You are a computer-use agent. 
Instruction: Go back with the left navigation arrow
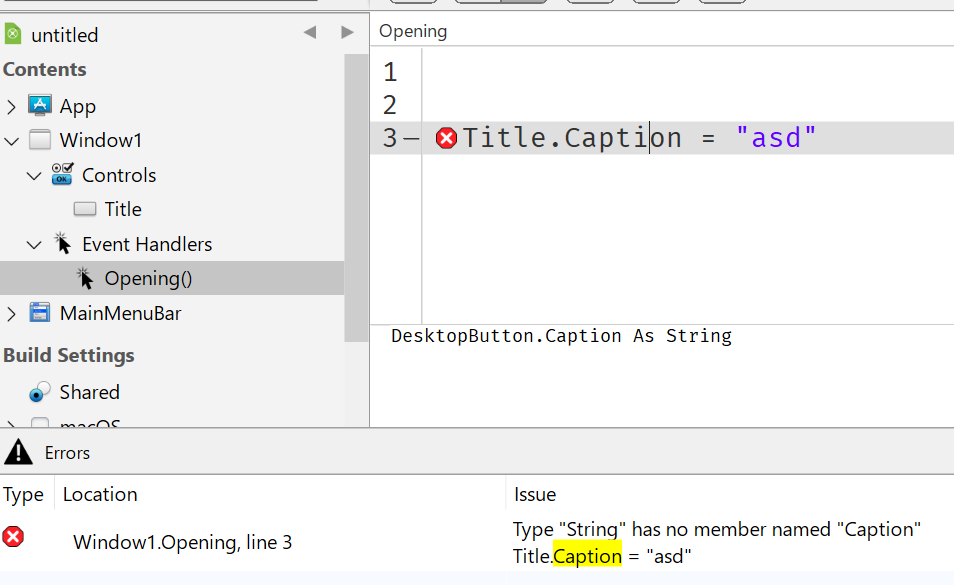(x=310, y=32)
